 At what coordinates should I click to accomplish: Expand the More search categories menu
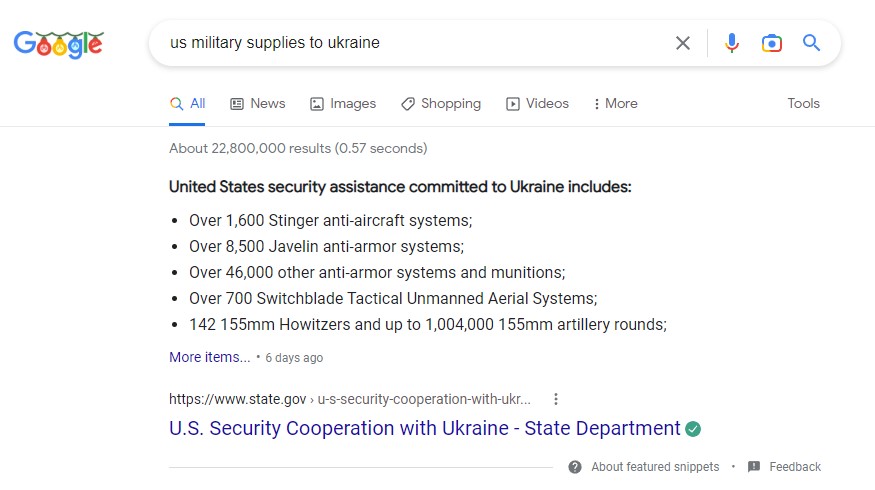pyautogui.click(x=616, y=104)
